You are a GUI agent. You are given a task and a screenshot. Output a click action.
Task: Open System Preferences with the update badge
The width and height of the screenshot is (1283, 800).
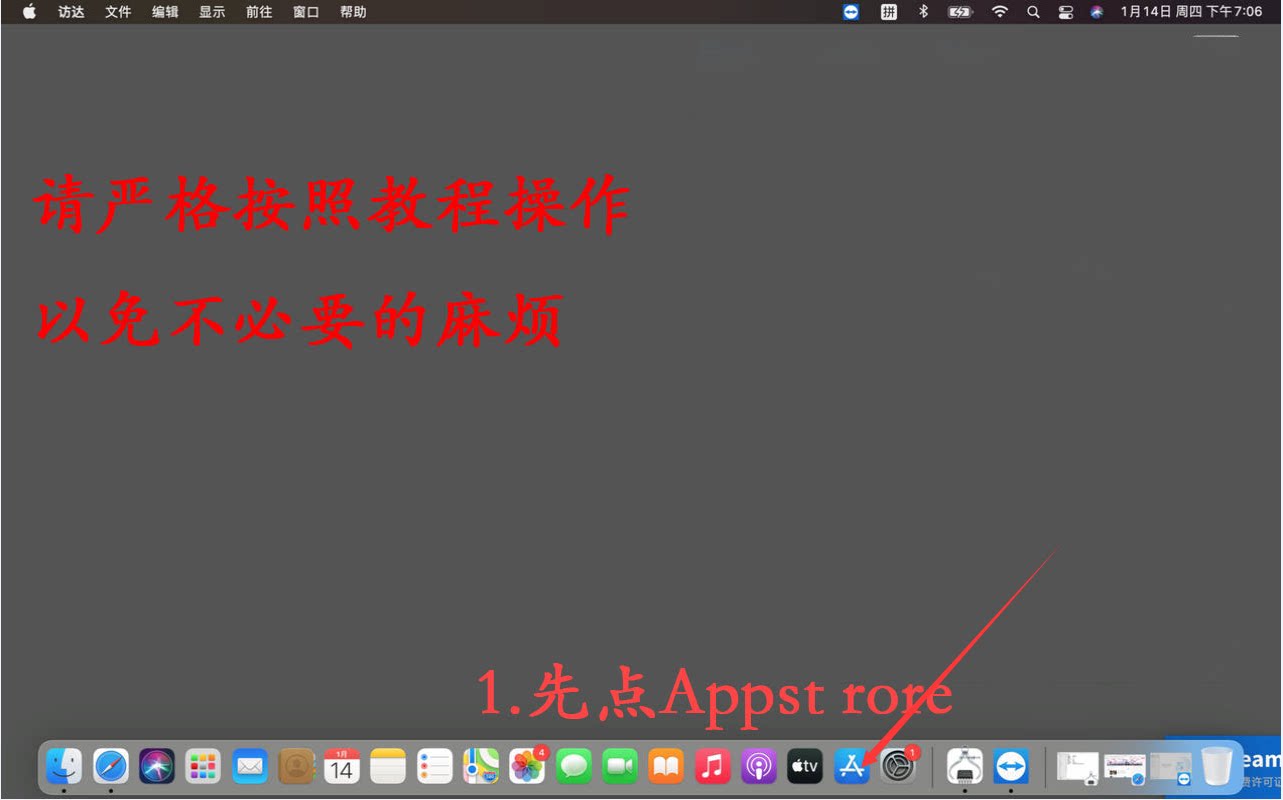point(897,766)
